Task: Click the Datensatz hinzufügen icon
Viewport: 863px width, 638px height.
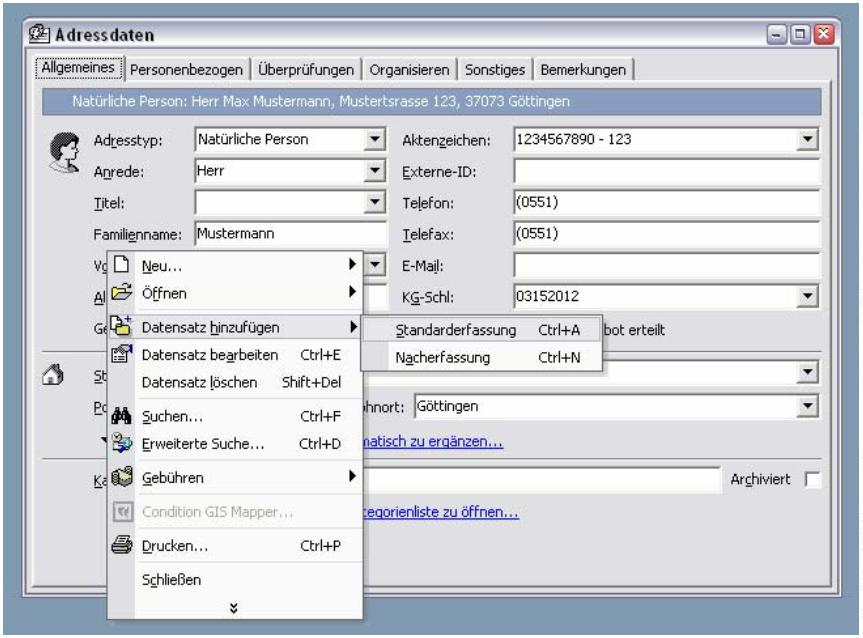Action: pos(123,326)
